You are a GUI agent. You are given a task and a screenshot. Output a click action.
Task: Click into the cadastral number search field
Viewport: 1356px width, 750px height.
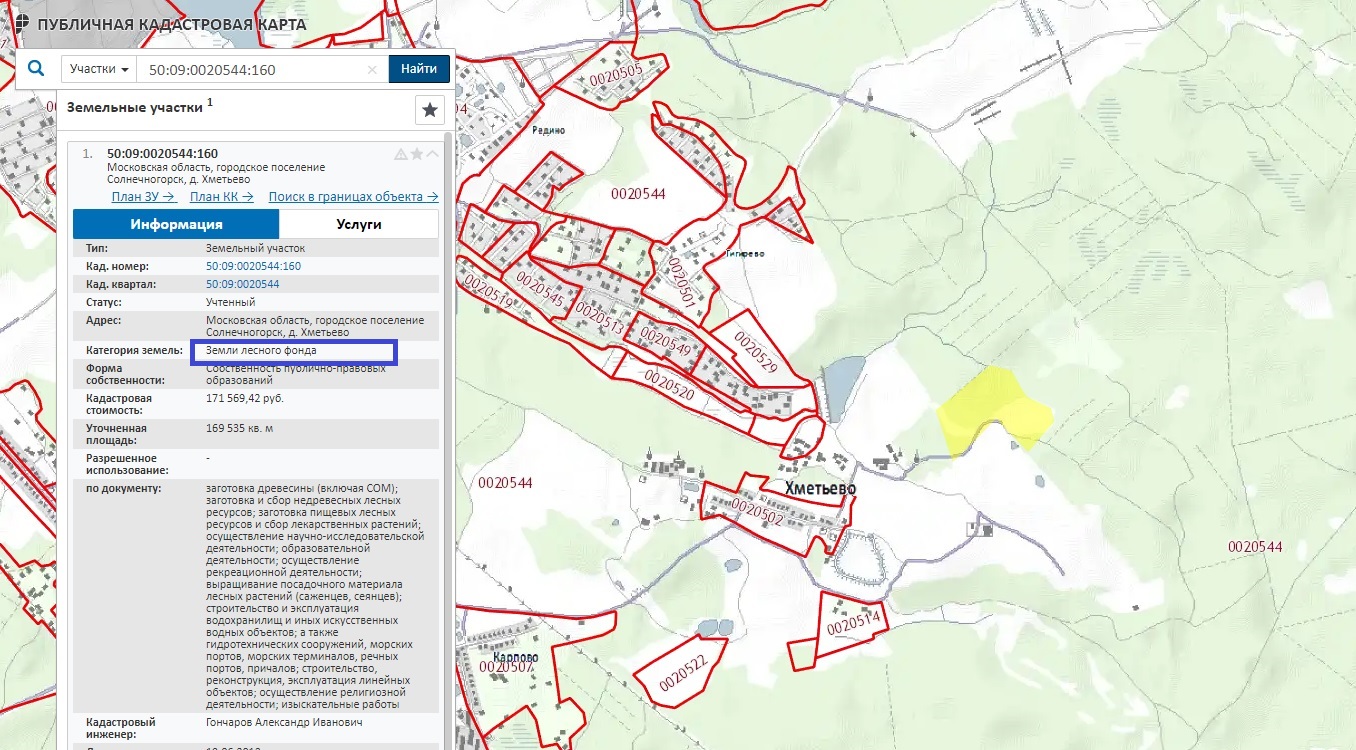coord(250,70)
